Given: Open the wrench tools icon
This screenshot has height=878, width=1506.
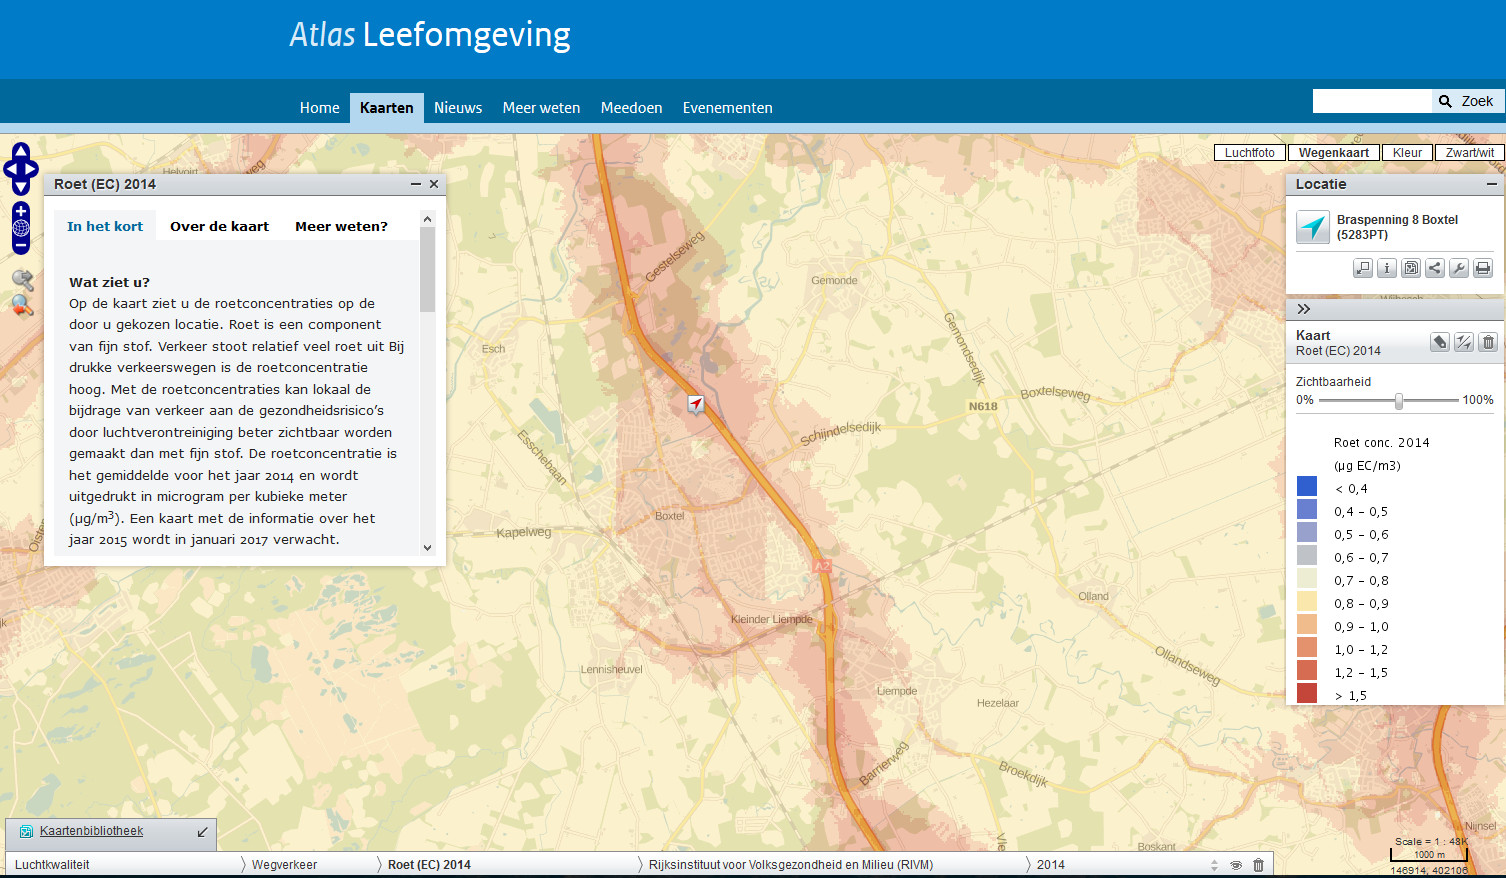Looking at the screenshot, I should tap(1459, 268).
